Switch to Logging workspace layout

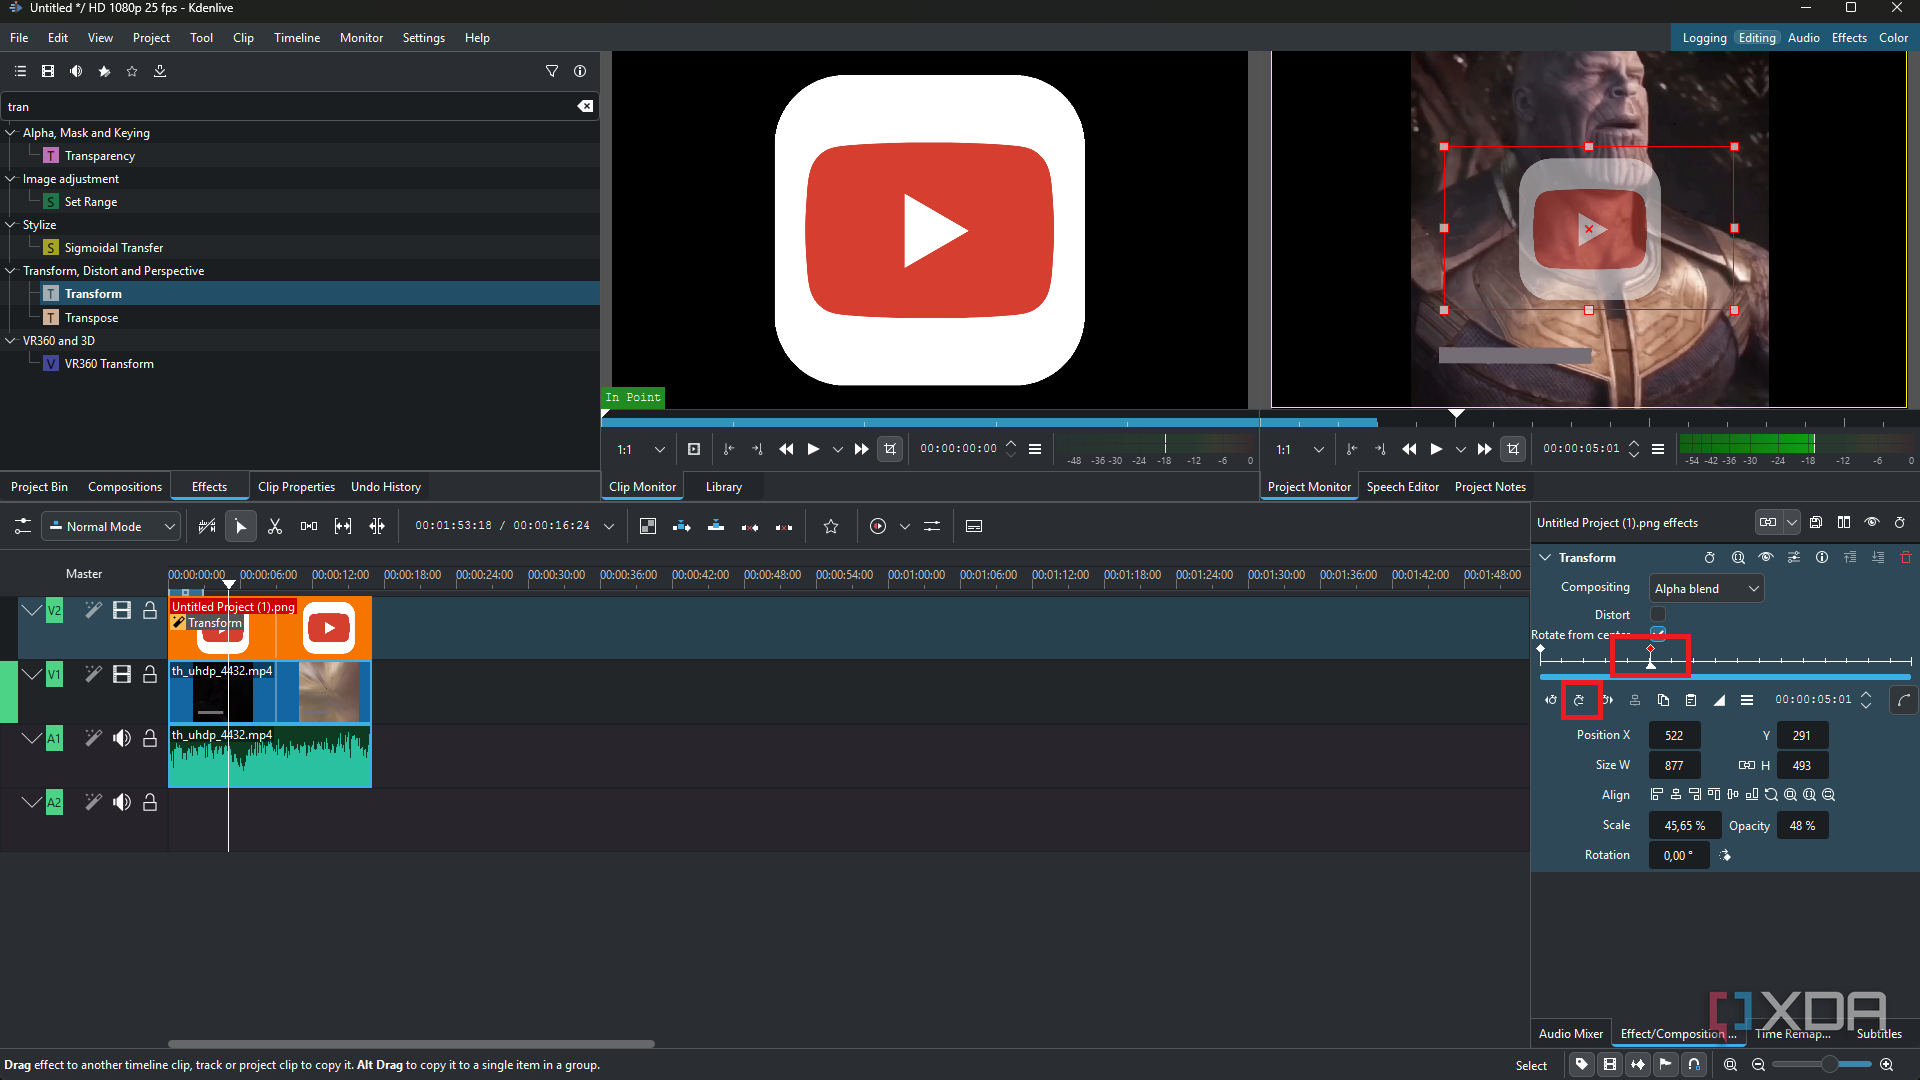[x=1704, y=37]
